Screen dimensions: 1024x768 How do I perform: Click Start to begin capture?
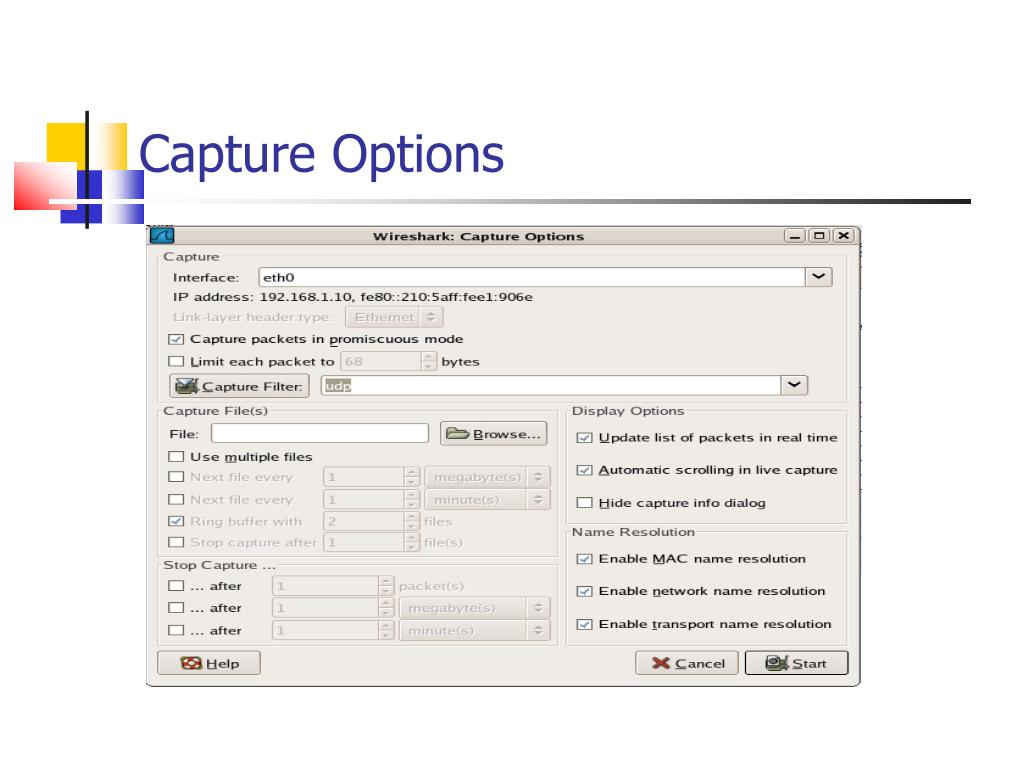pyautogui.click(x=796, y=663)
